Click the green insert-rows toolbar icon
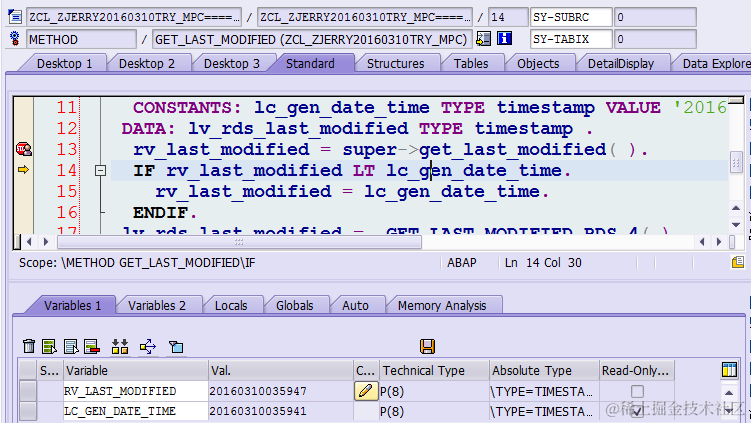This screenshot has height=423, width=751. pos(49,346)
